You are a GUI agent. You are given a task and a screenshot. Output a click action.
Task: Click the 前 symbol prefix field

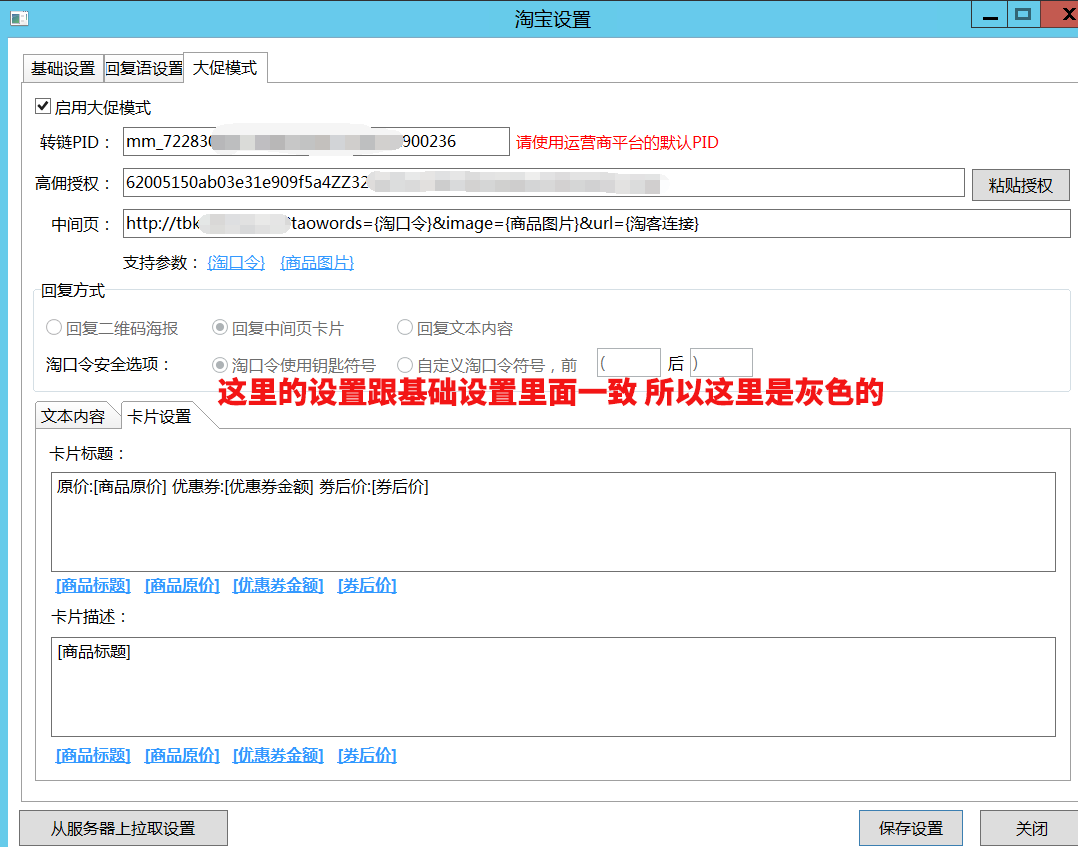628,363
